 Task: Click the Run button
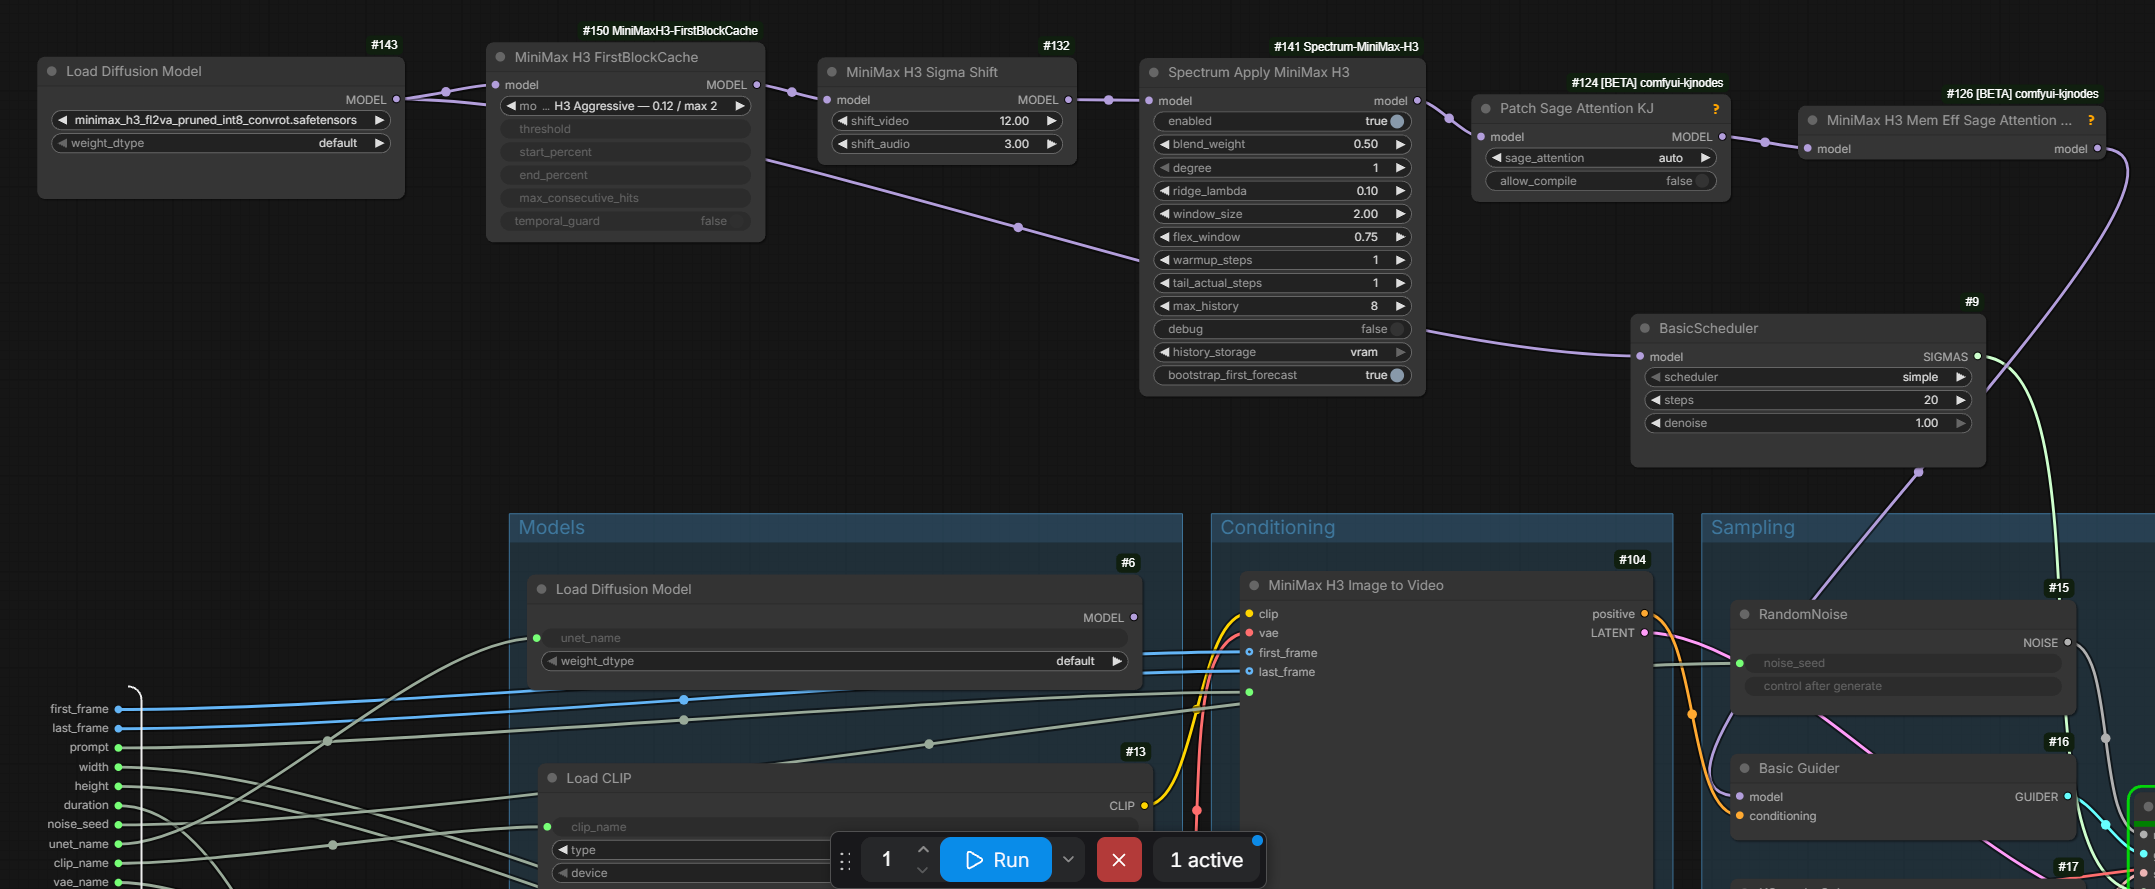coord(996,860)
